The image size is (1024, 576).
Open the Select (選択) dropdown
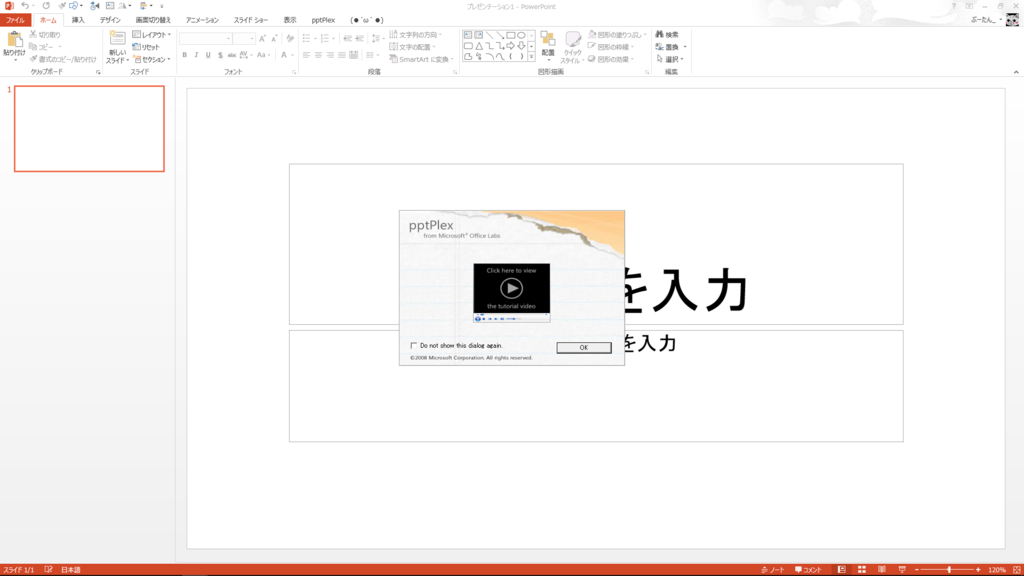pos(669,59)
